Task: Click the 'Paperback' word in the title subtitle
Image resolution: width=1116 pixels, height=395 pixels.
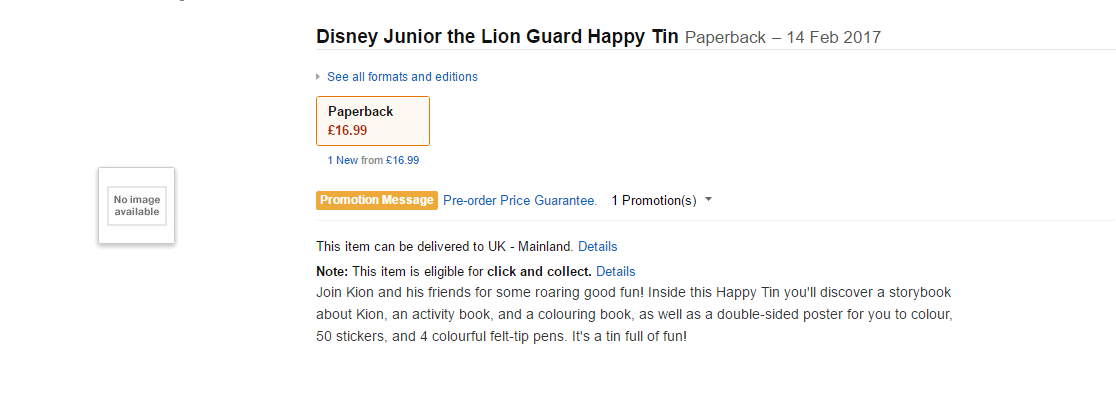Action: 725,38
